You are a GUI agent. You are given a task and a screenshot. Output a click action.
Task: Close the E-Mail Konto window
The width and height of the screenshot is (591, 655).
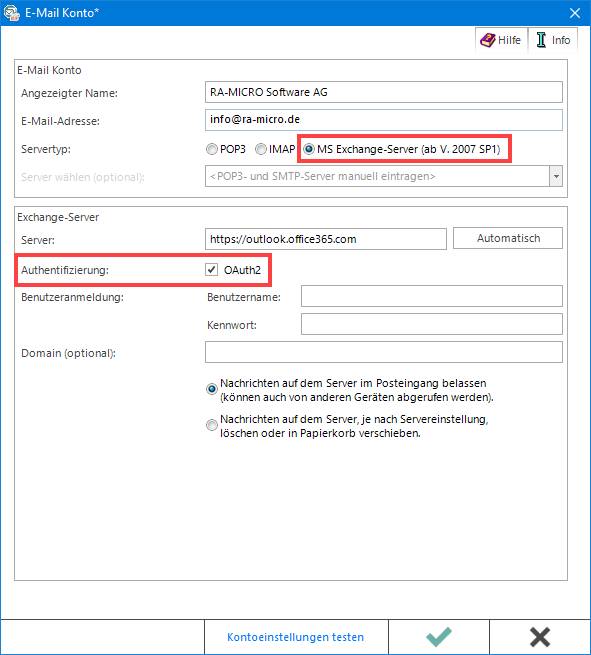[575, 13]
